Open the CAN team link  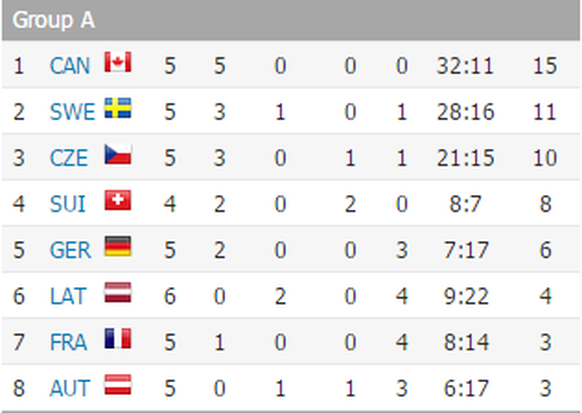(70, 66)
